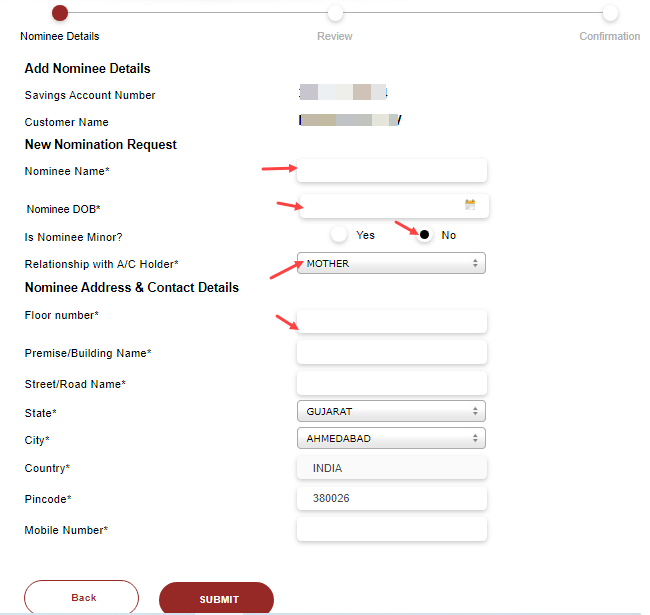Click the Nominee Name input field
Screen dimensions: 650x615
[x=392, y=170]
